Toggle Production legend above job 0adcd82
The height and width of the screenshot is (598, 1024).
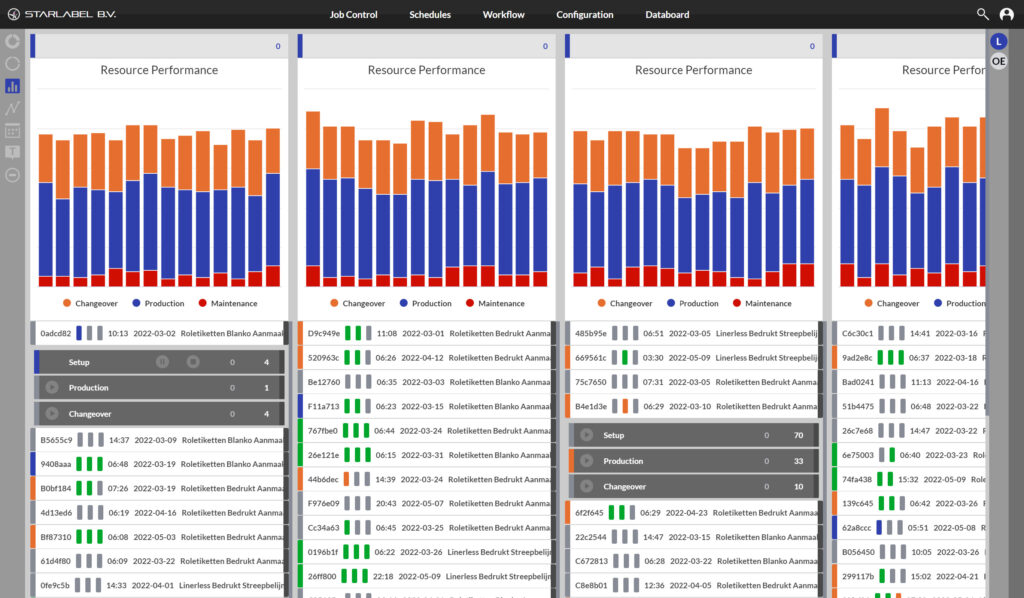(158, 304)
